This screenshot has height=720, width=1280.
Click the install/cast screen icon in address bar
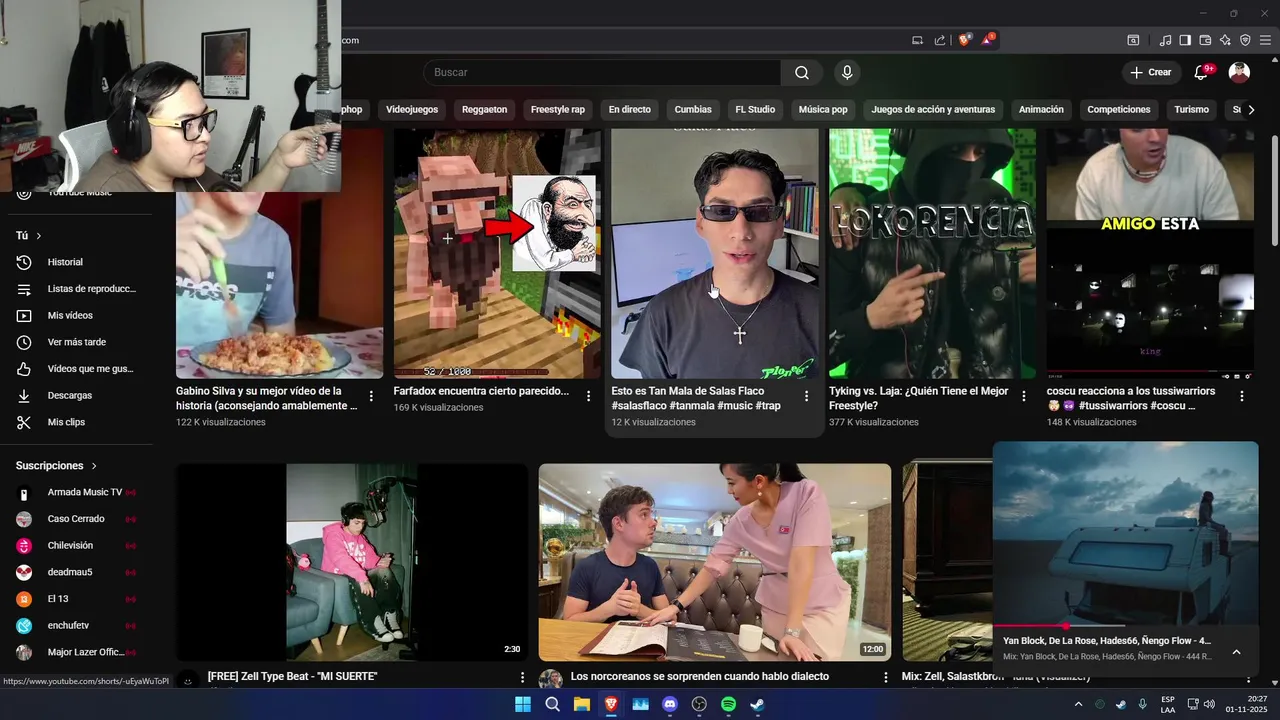click(918, 40)
